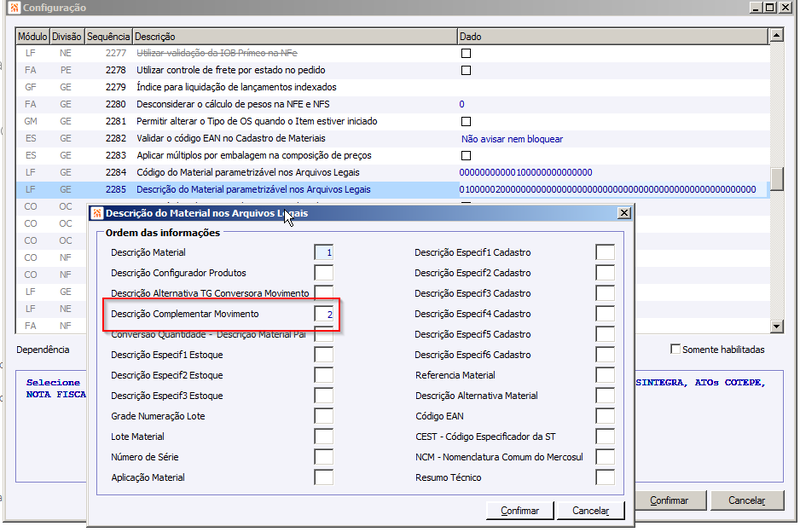Select row 2279 Índice para liquidação
The width and height of the screenshot is (800, 532).
click(x=392, y=87)
